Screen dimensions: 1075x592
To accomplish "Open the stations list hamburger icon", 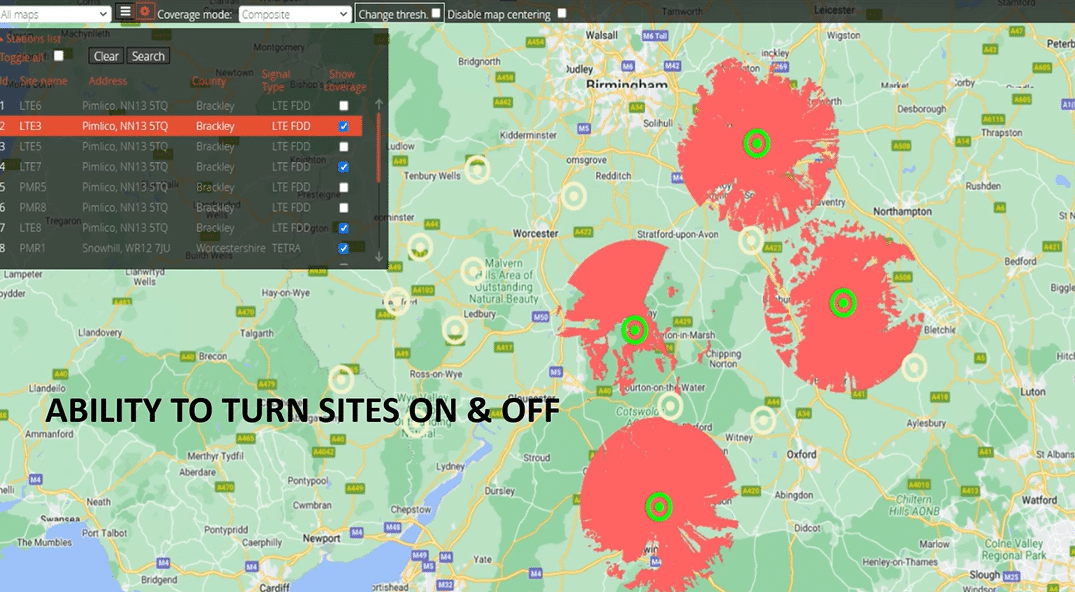I will (125, 12).
